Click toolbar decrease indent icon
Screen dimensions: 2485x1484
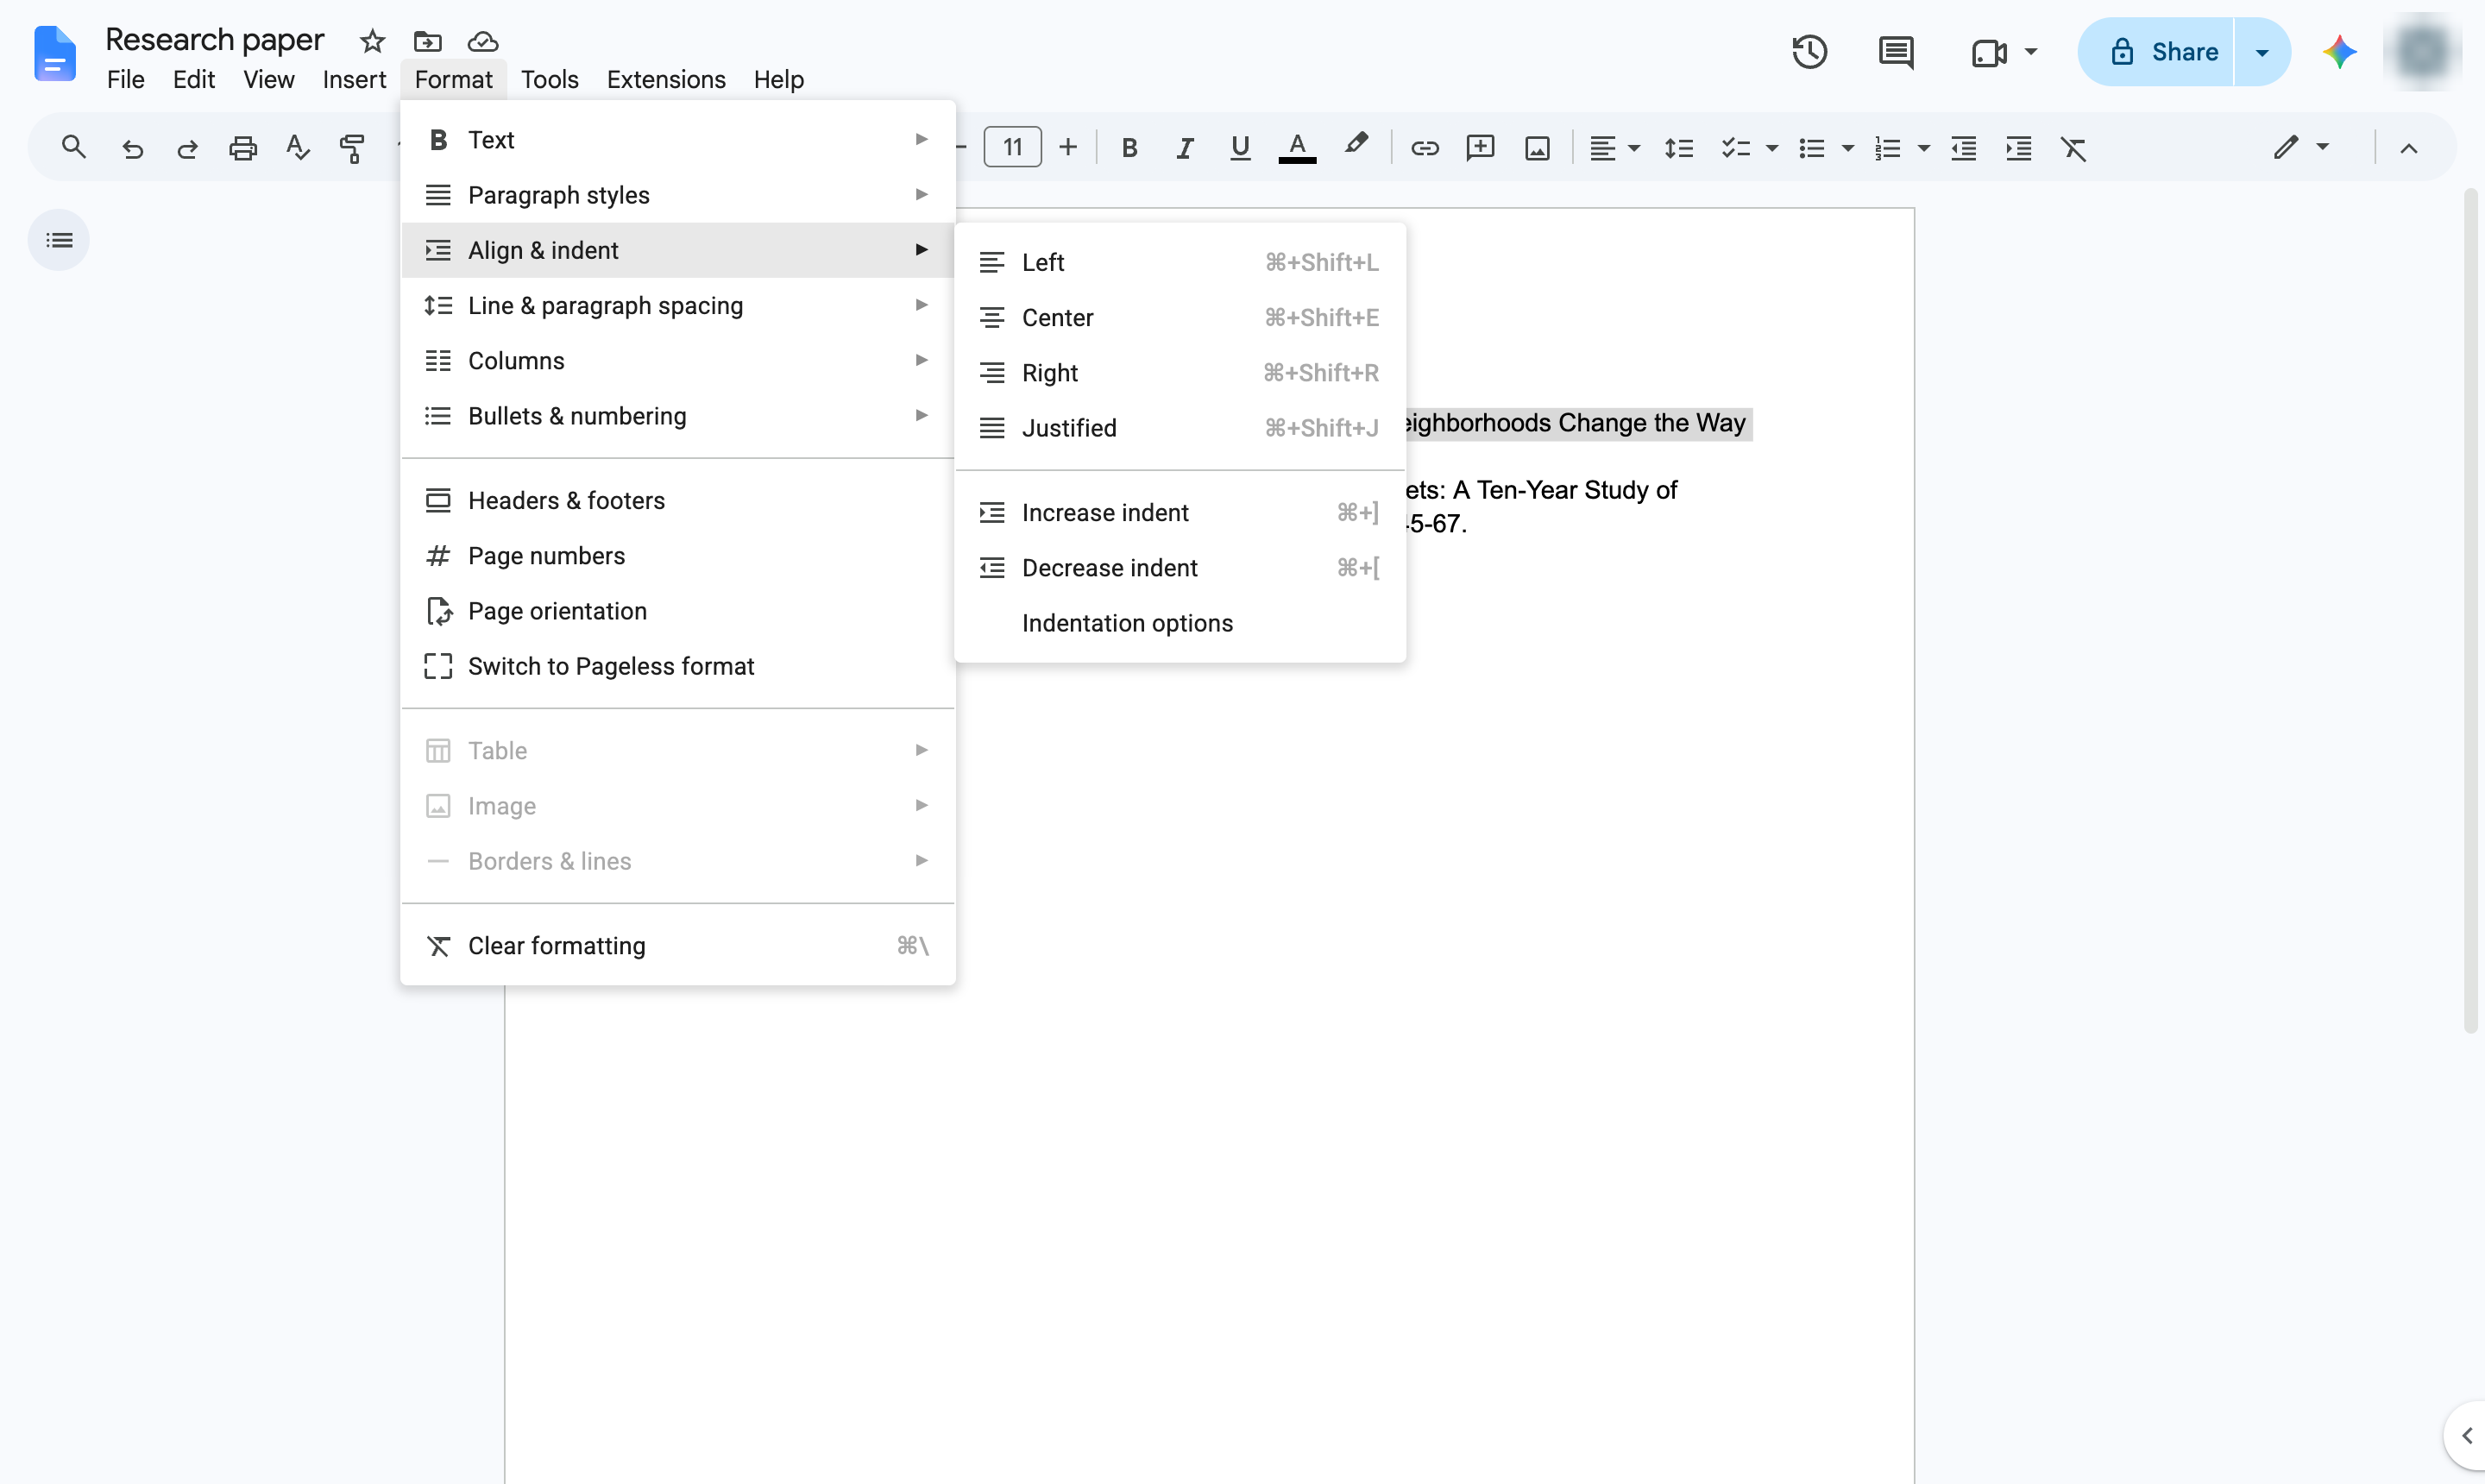point(1963,148)
